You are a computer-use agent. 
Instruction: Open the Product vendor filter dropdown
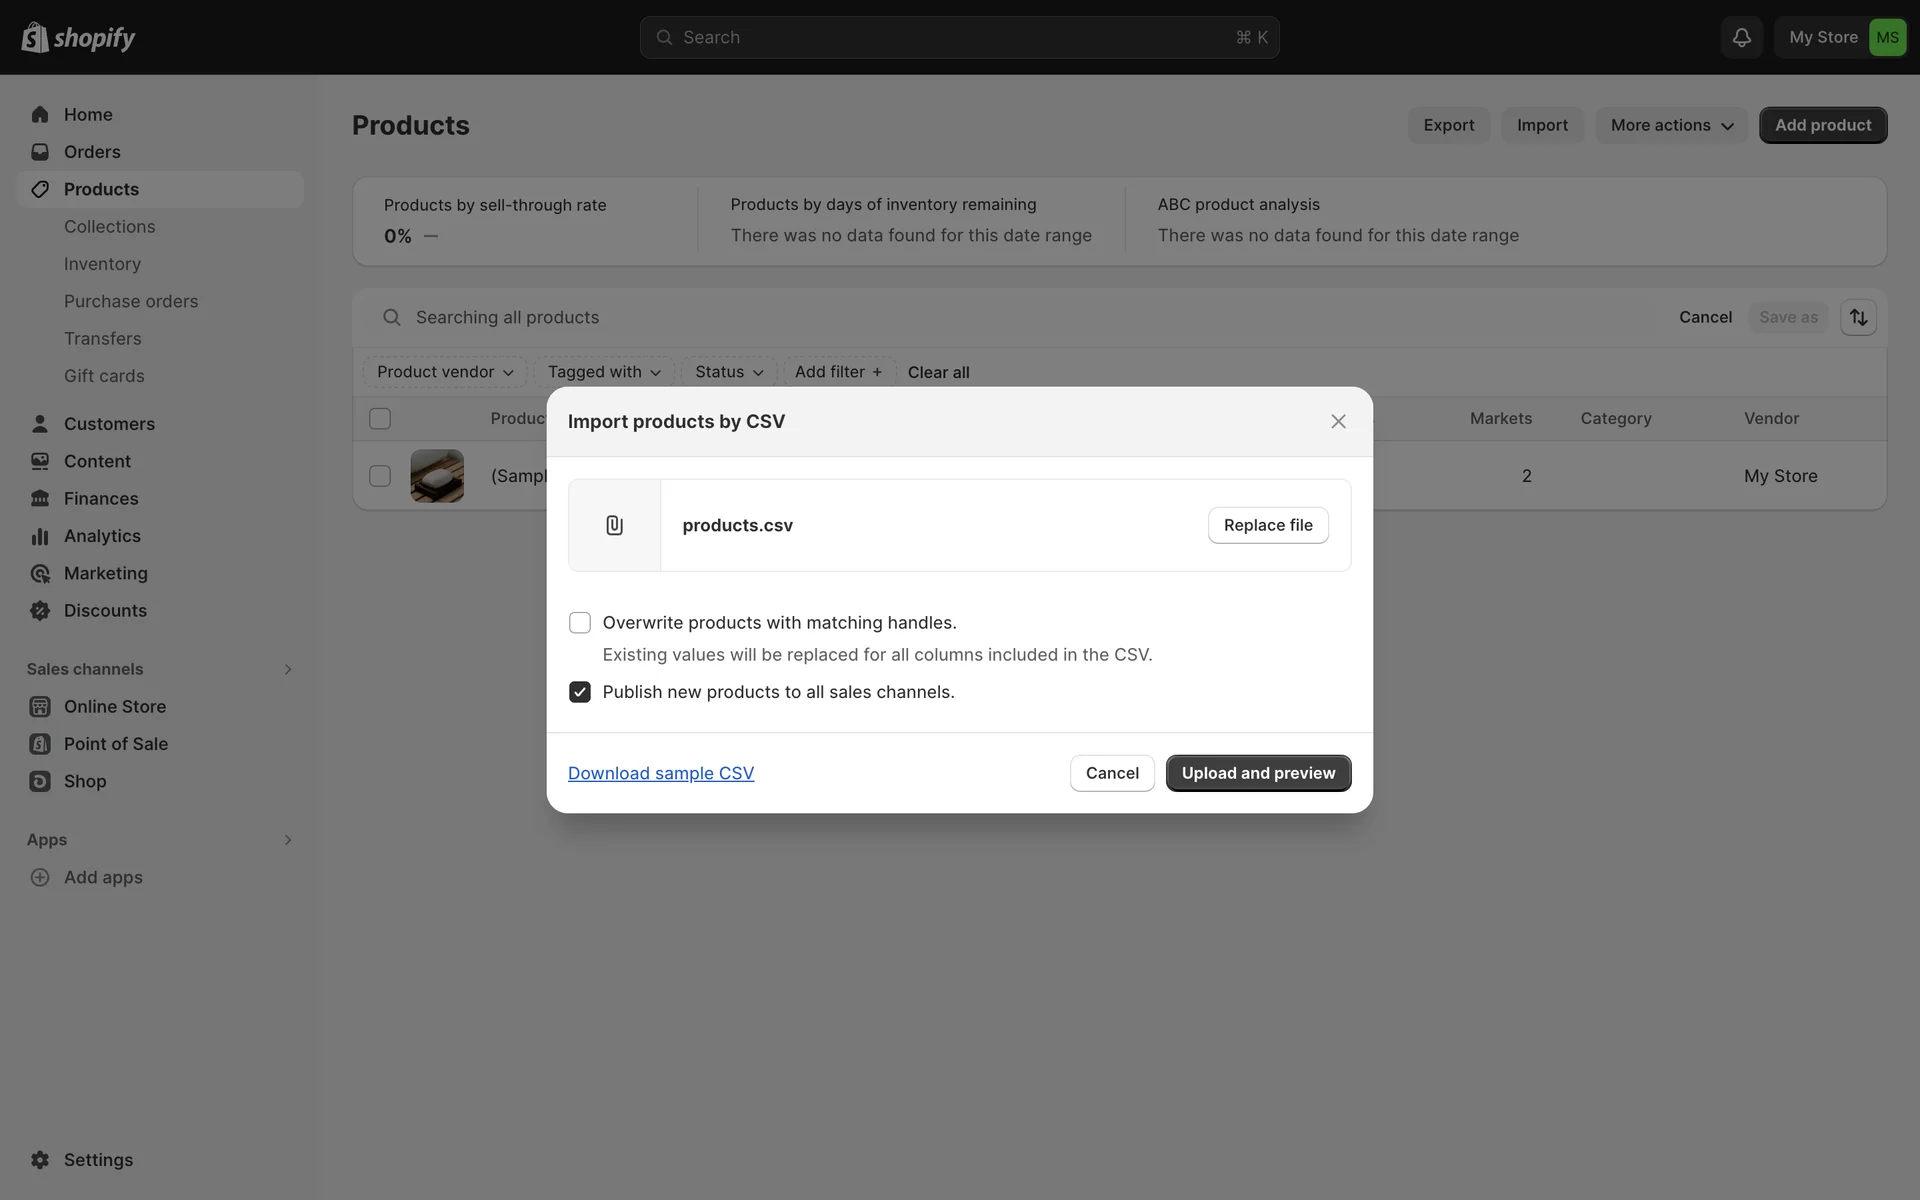445,372
